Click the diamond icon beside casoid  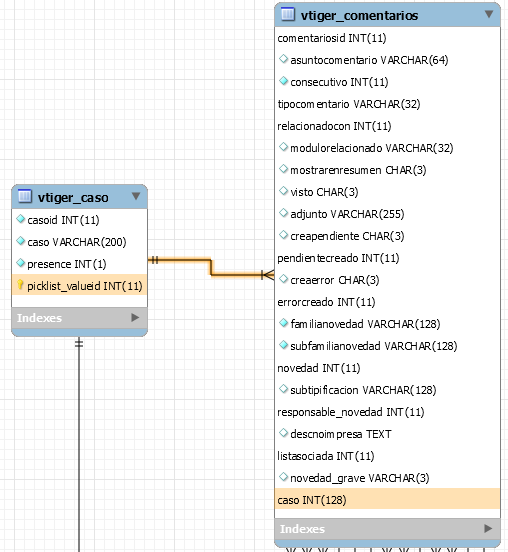[x=20, y=219]
